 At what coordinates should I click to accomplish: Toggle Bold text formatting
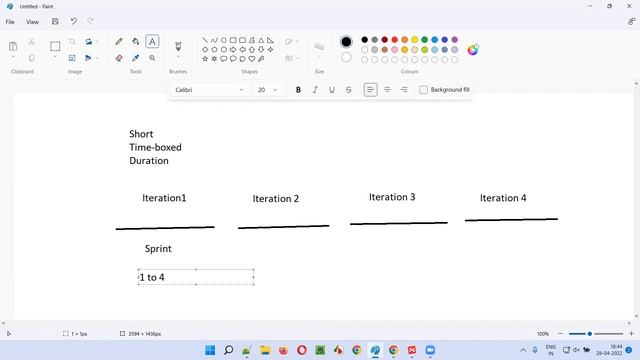(x=298, y=90)
